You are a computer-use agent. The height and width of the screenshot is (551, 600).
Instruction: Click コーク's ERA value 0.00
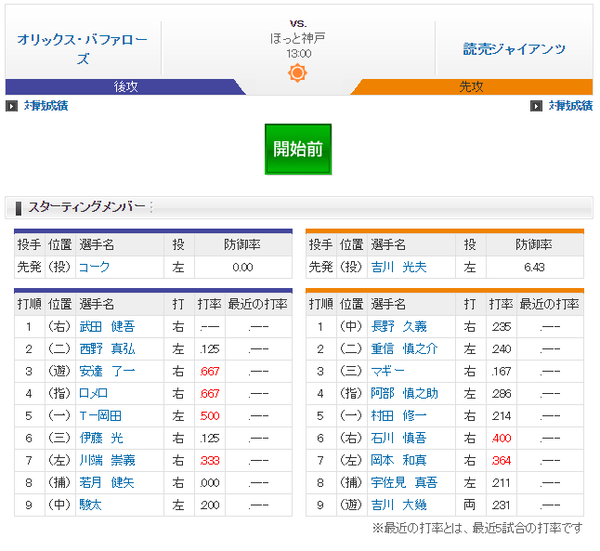point(243,267)
